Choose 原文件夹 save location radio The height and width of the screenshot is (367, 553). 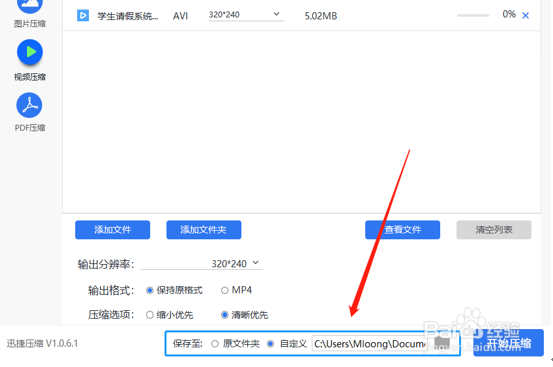click(215, 344)
